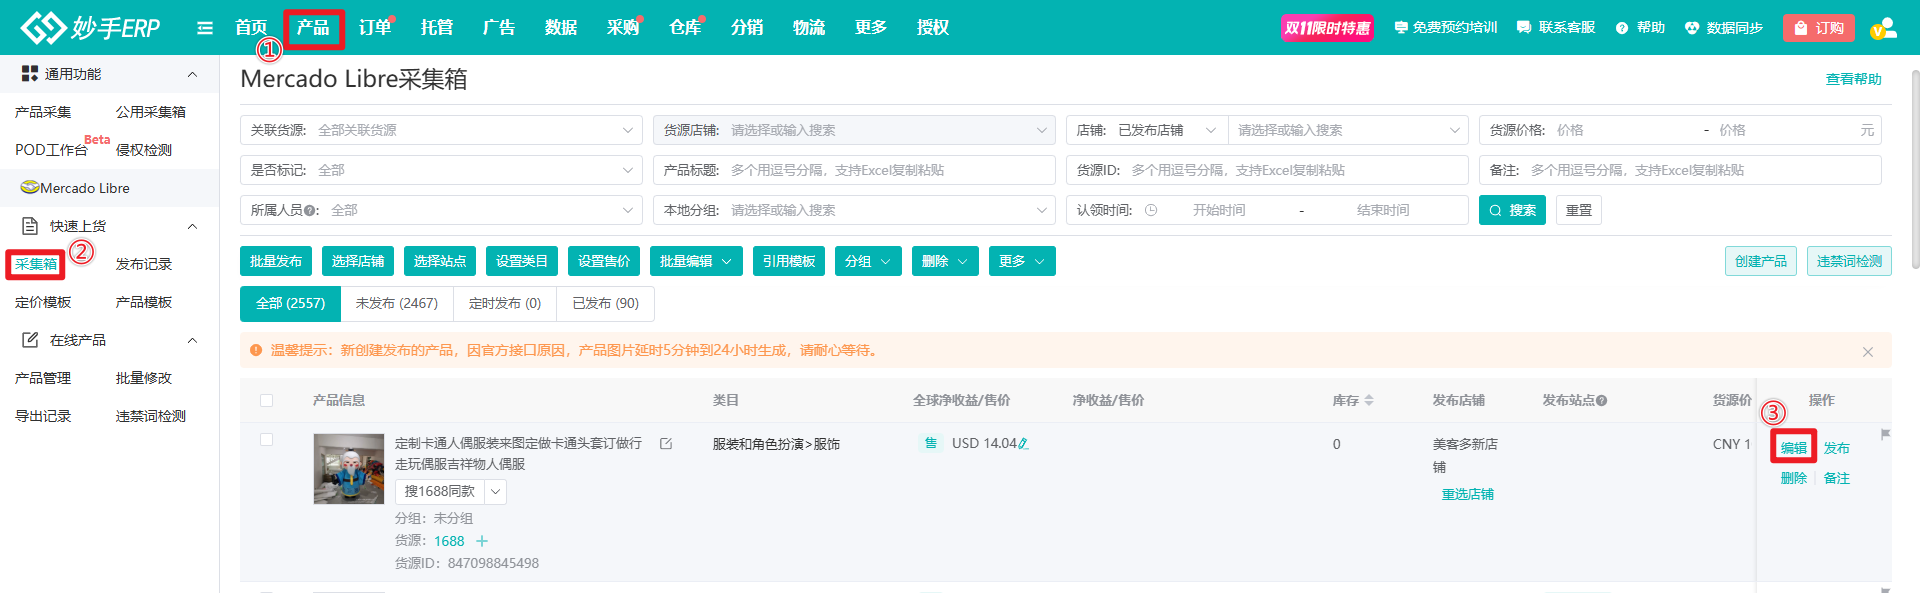This screenshot has width=1920, height=593.
Task: Open 采集箱 in the sidebar
Action: (x=36, y=264)
